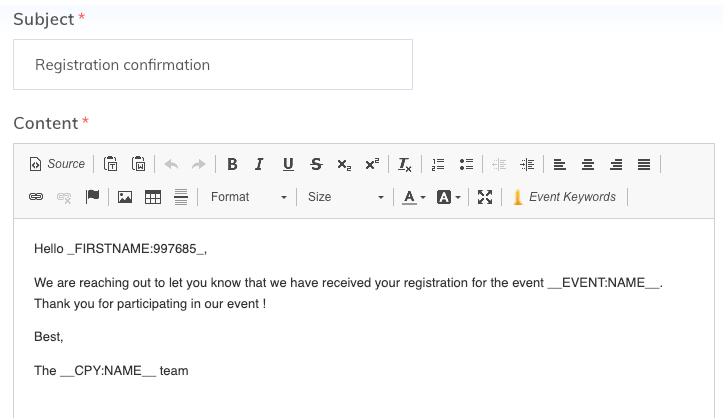Open Event Keywords menu
This screenshot has height=418, width=723.
(564, 197)
